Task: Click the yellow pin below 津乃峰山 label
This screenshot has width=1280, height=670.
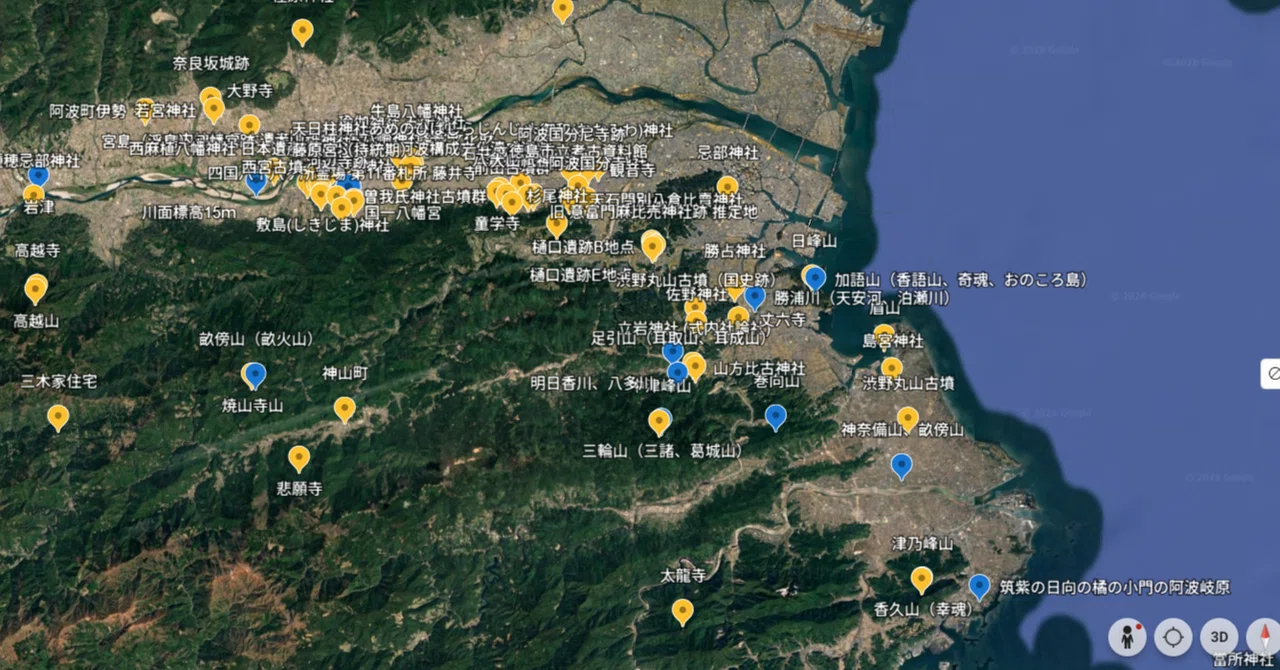Action: (921, 580)
